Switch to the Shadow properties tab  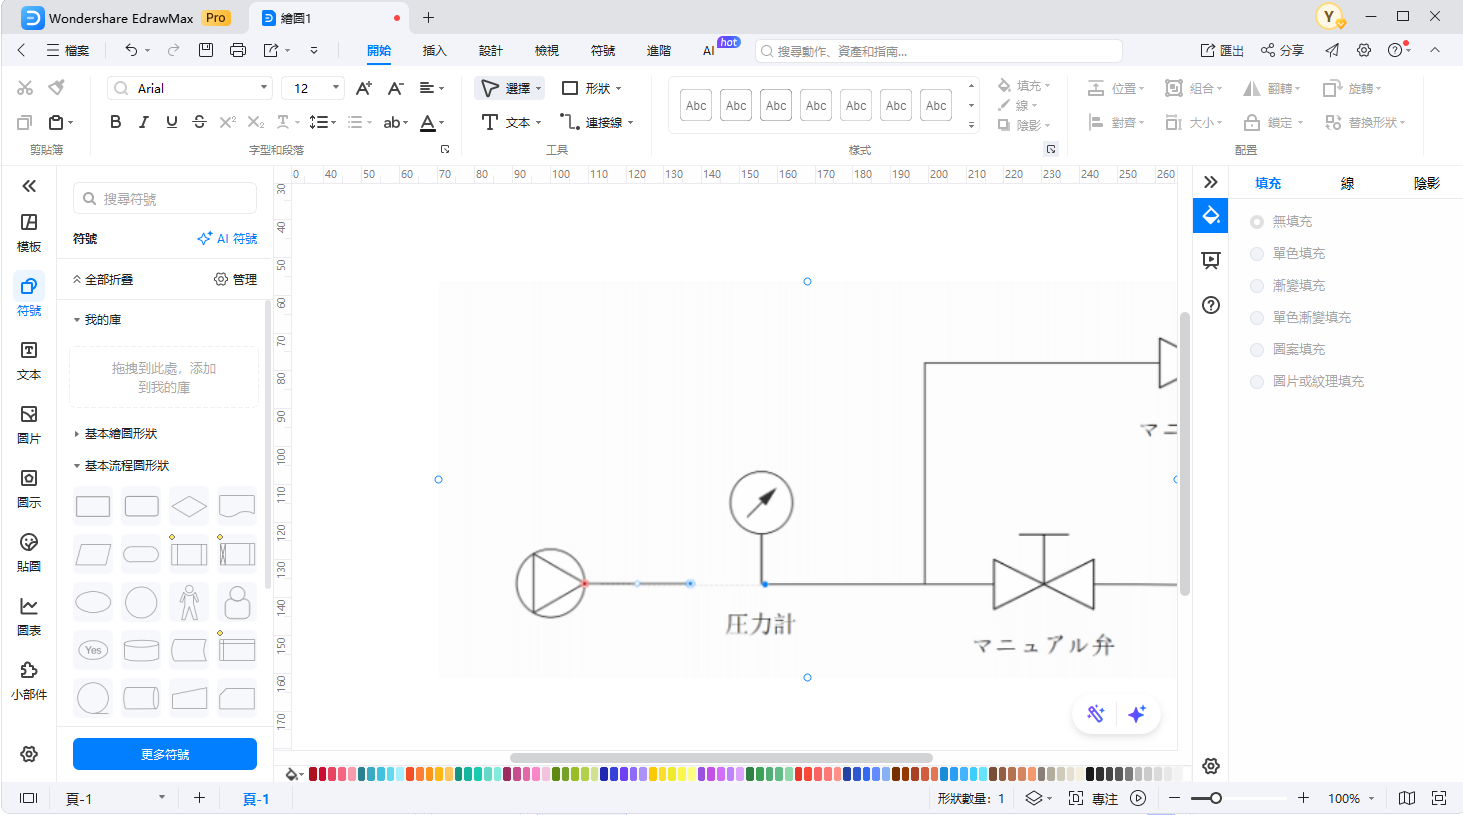(x=1426, y=183)
